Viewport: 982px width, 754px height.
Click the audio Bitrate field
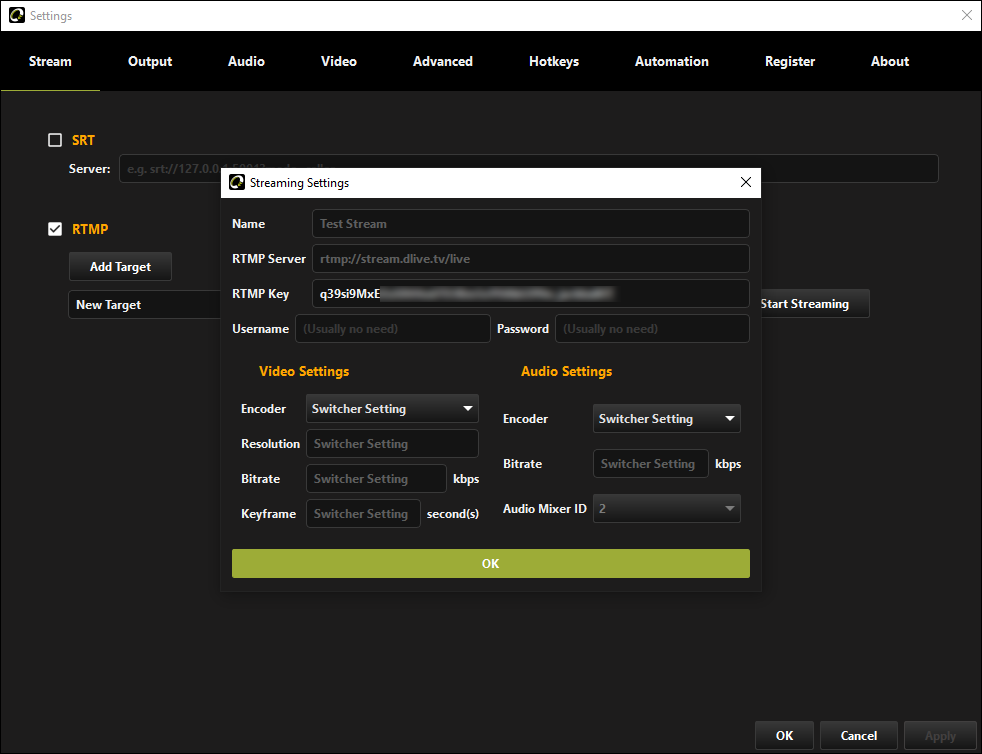tap(651, 463)
